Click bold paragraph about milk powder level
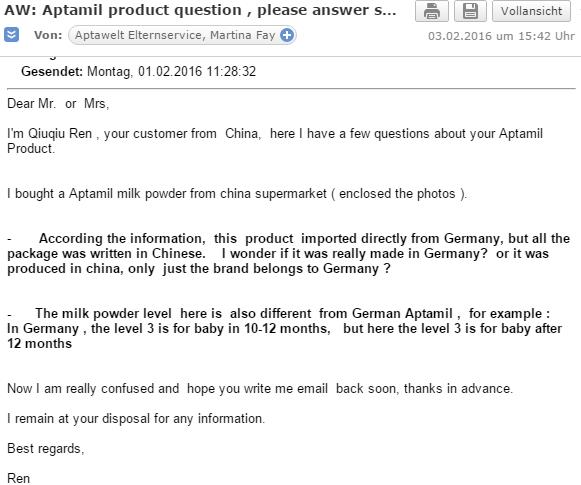 [285, 328]
